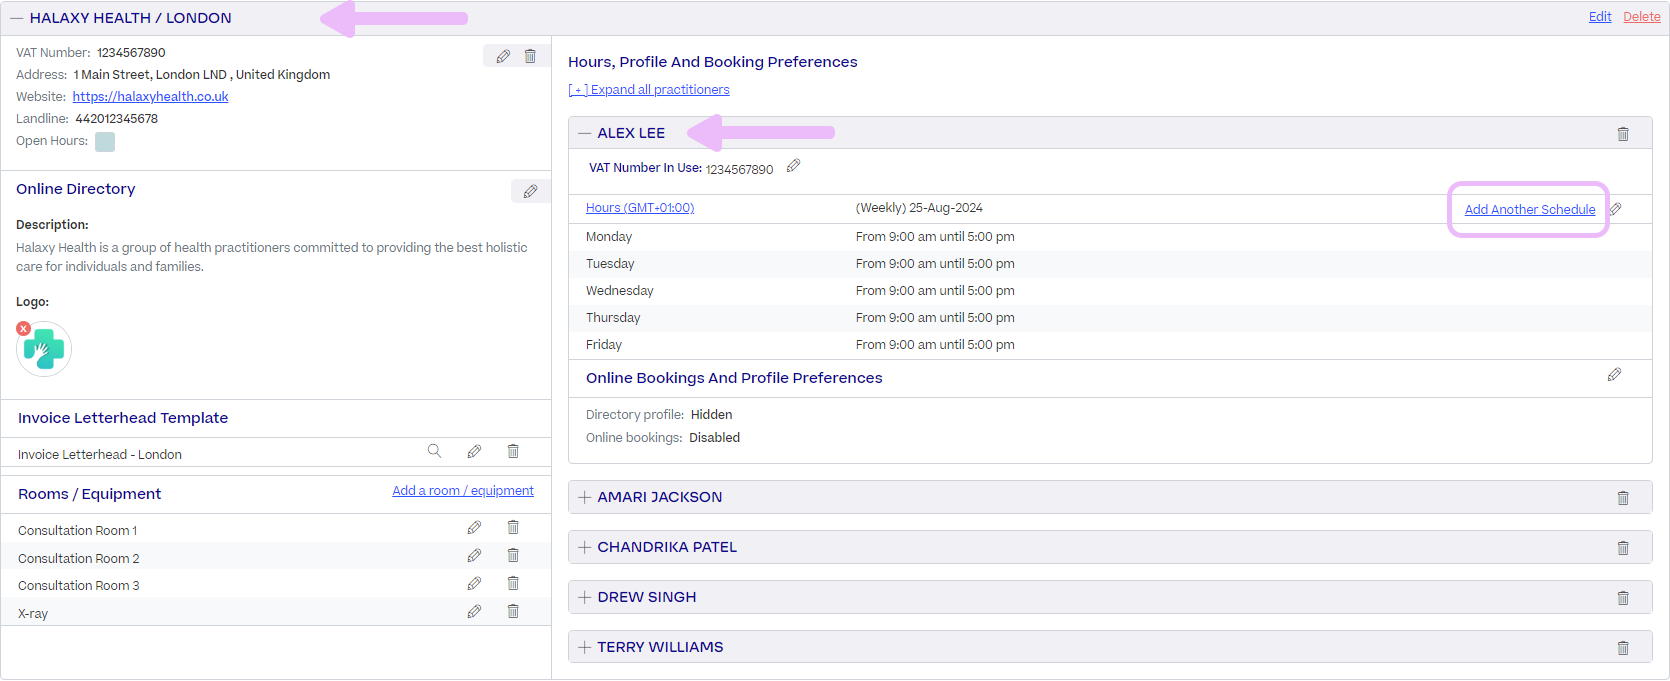Delete practitioner Drew Singh with trash icon
The image size is (1670, 681).
point(1623,598)
